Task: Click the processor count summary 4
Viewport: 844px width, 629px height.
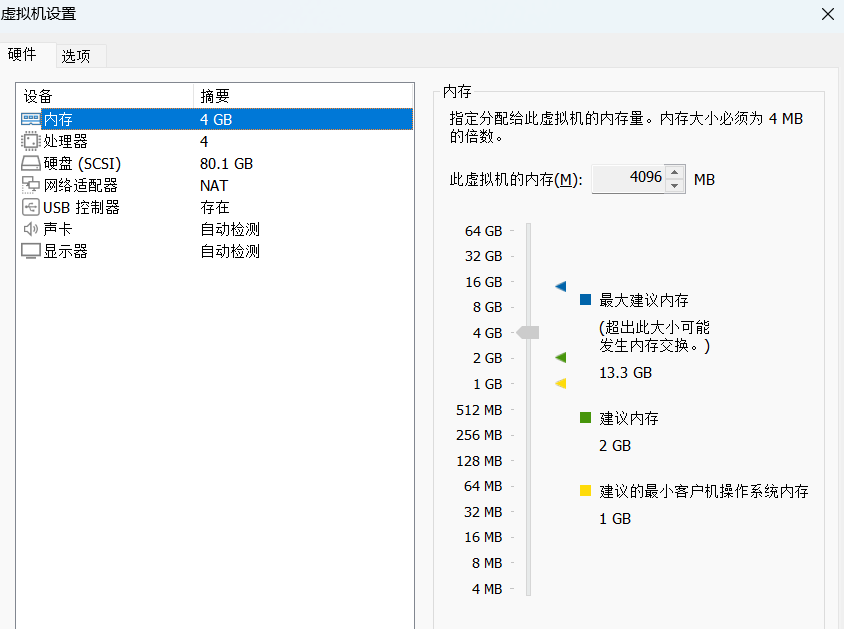Action: click(204, 142)
